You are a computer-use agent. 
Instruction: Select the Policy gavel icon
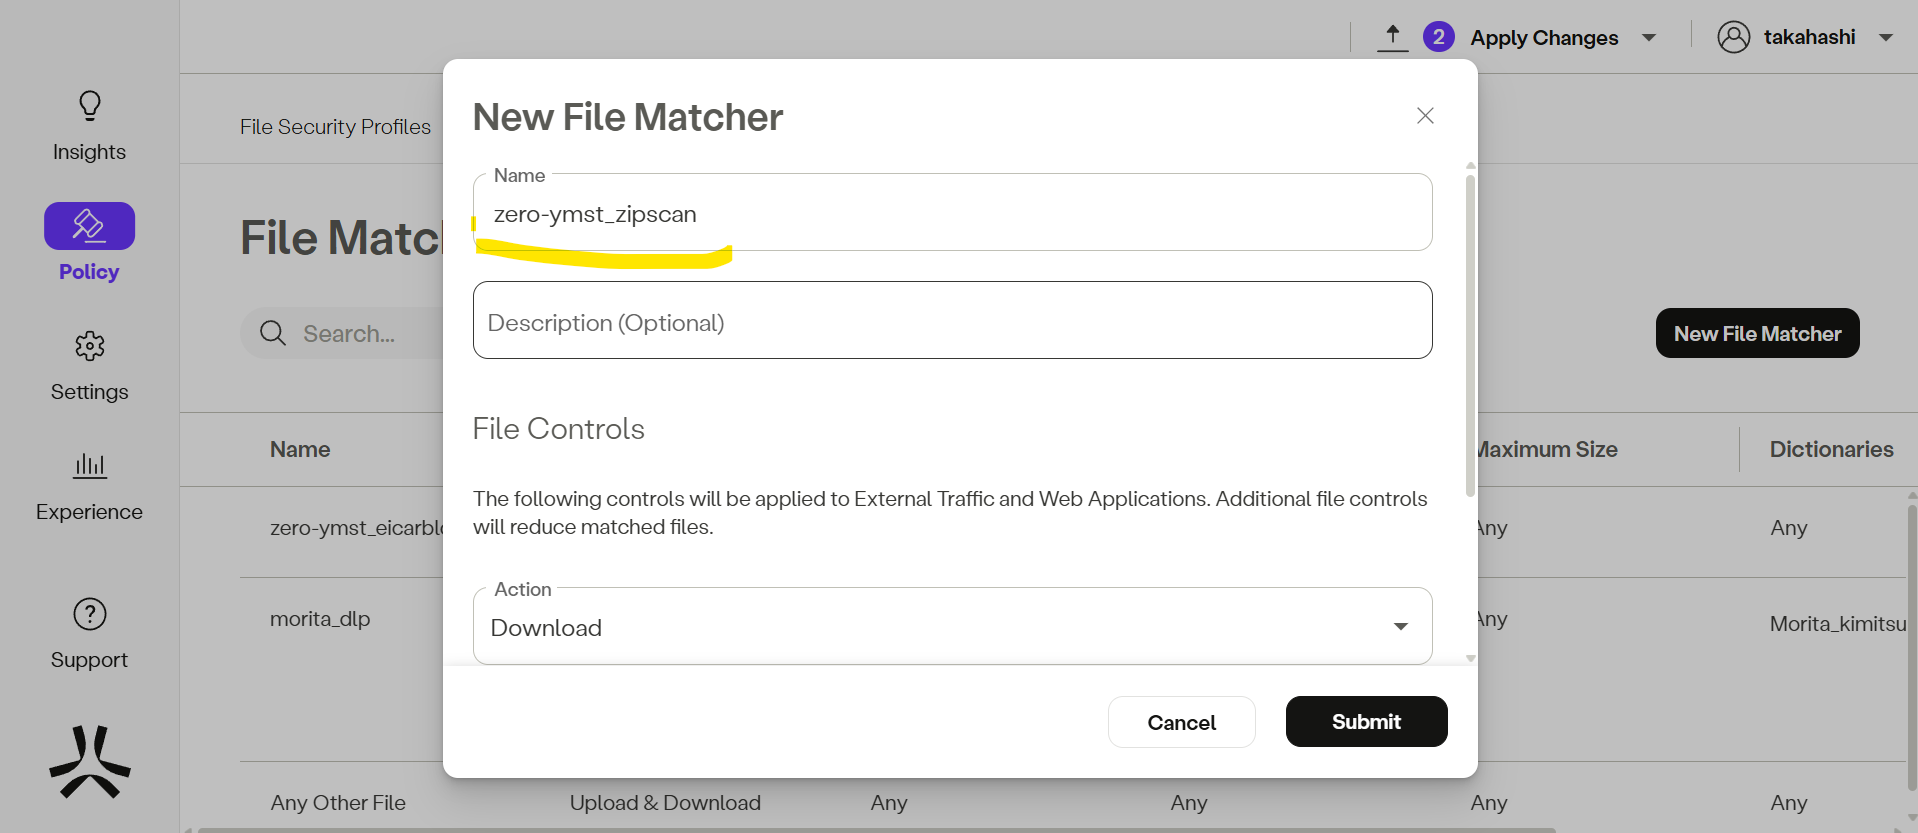coord(89,226)
